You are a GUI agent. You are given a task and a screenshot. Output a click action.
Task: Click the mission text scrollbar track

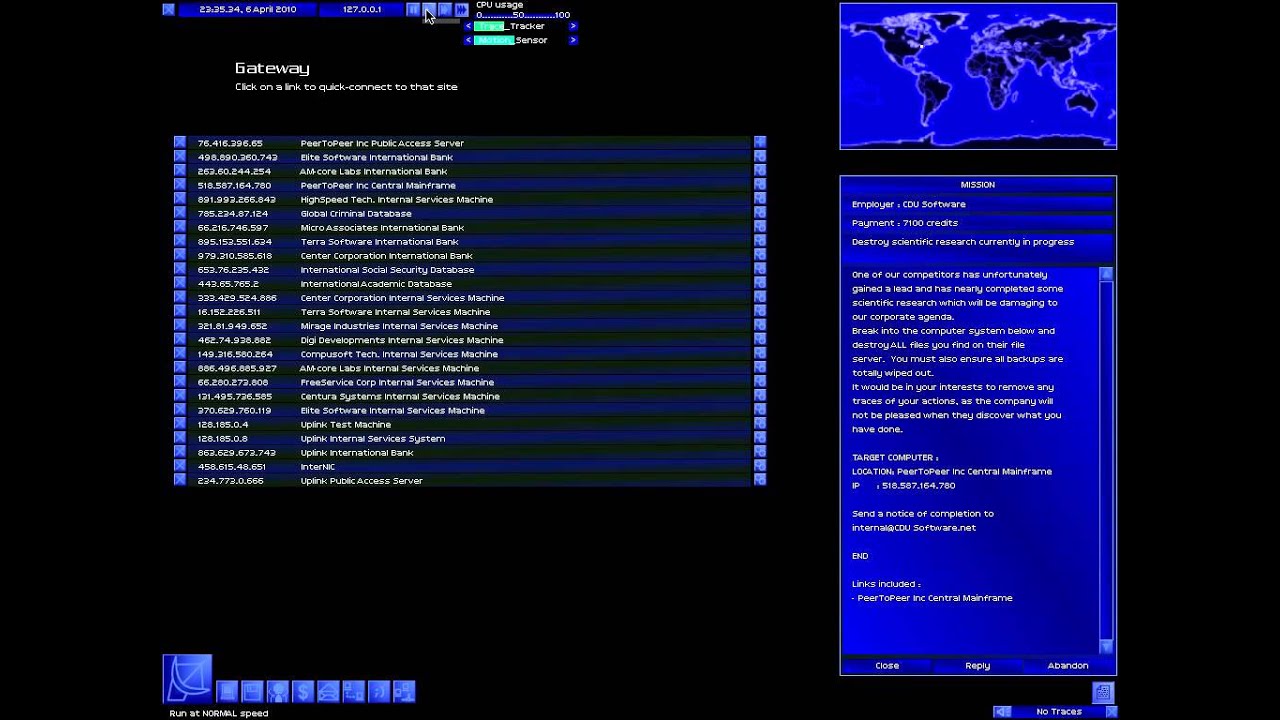(1106, 460)
